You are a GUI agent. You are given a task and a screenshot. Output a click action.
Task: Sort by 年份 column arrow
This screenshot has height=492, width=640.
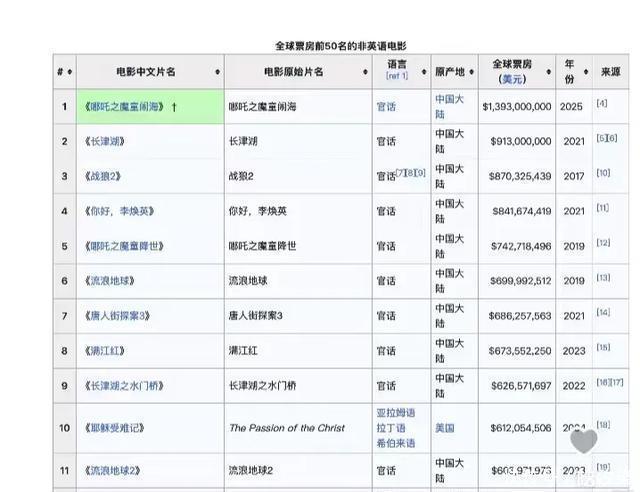click(586, 72)
